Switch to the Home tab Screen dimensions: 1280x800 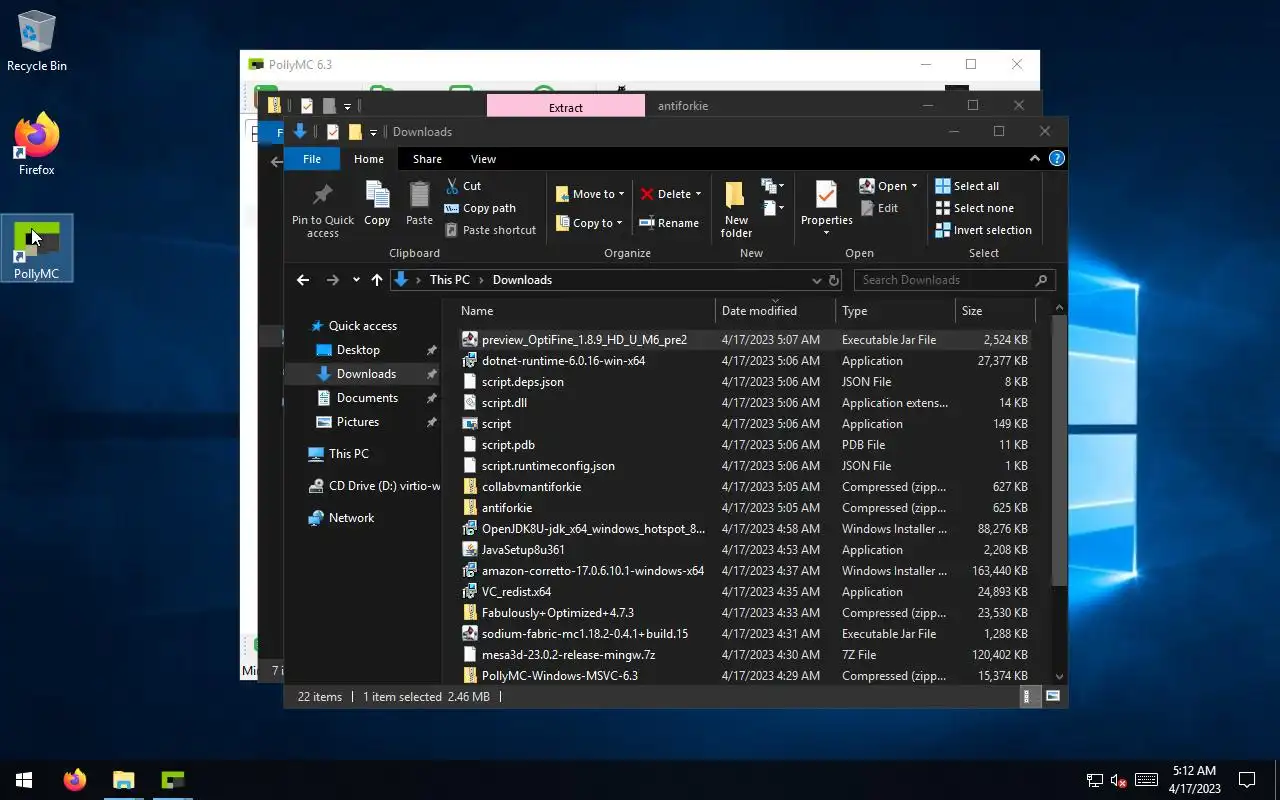pyautogui.click(x=368, y=159)
